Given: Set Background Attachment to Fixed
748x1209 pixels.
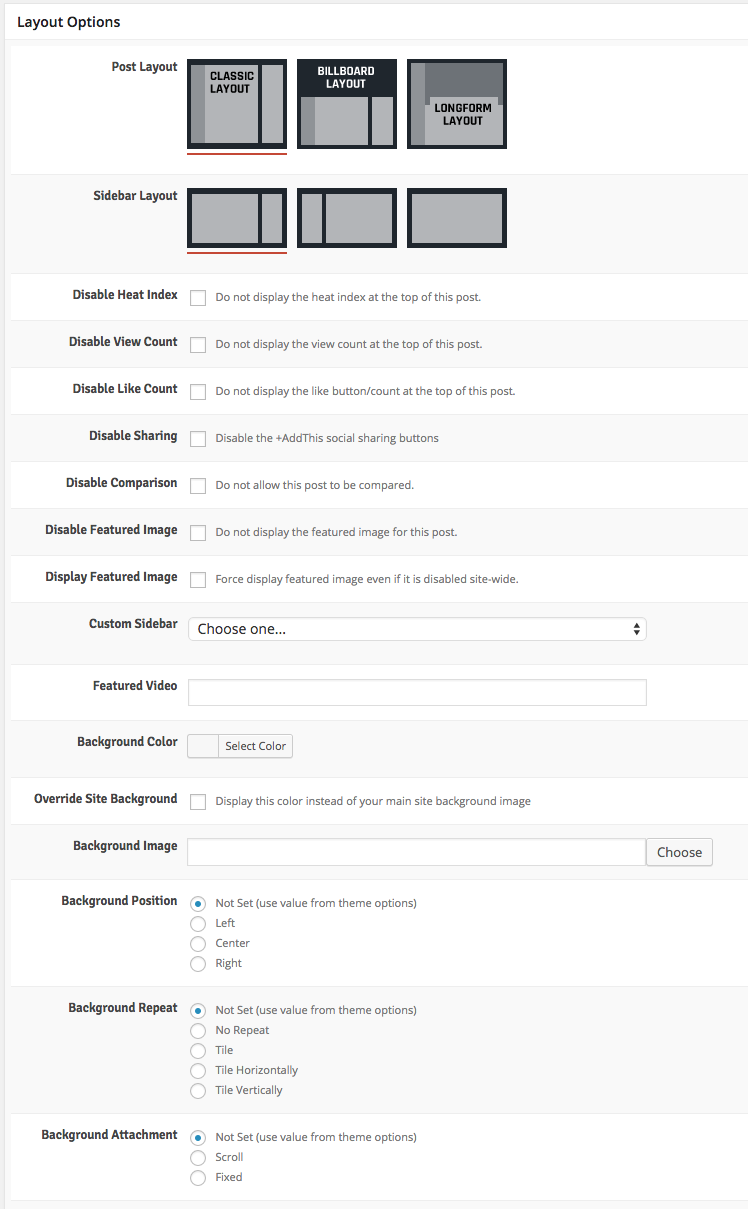Looking at the screenshot, I should point(198,1178).
